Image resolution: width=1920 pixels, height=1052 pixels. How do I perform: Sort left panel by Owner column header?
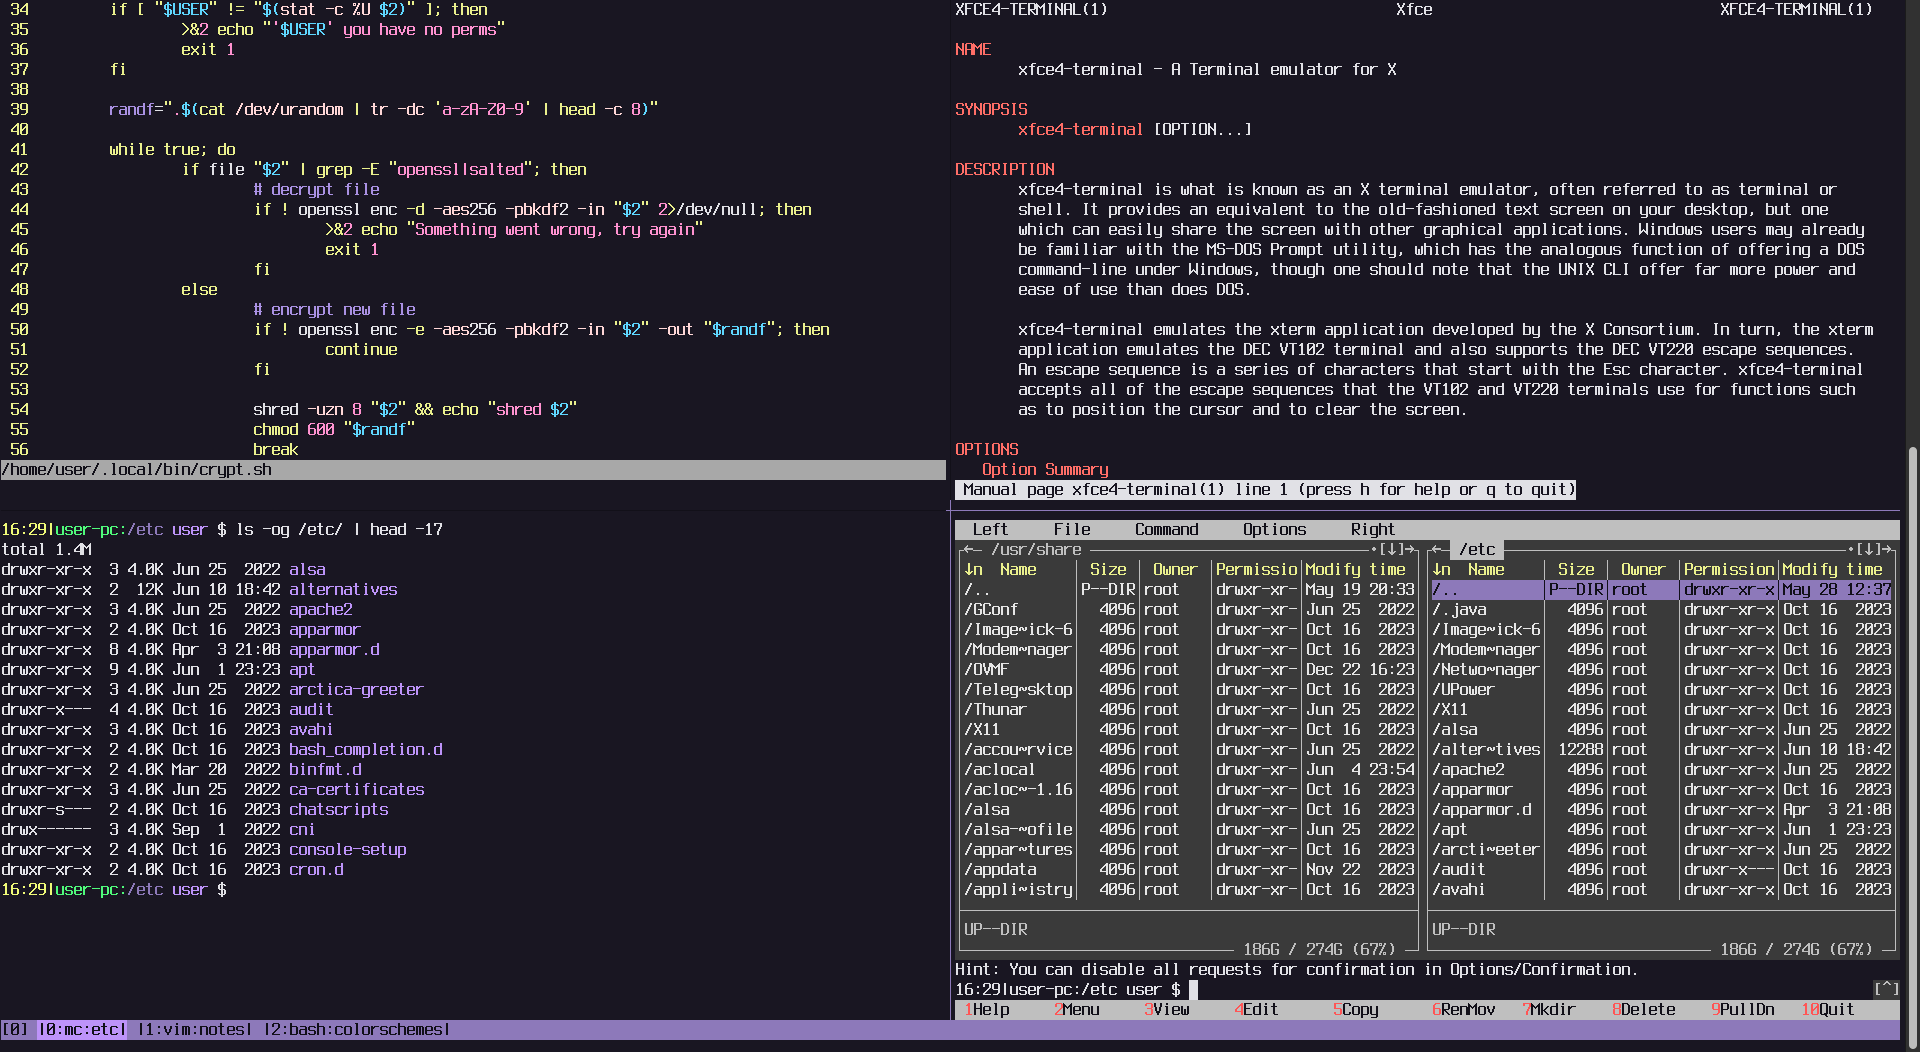coord(1175,569)
